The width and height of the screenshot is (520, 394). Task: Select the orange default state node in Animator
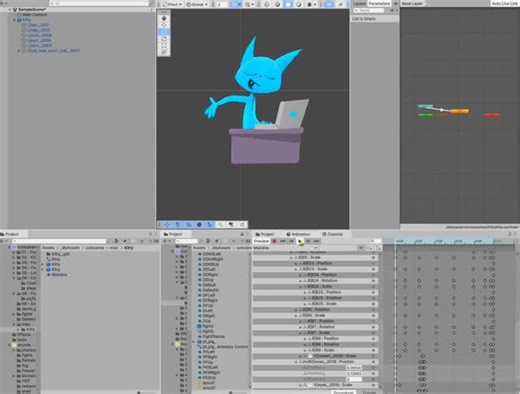(x=460, y=111)
